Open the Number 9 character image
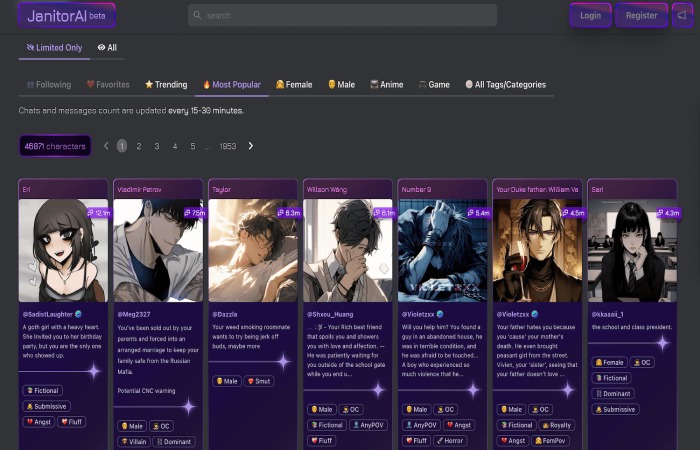This screenshot has width=700, height=450. [x=442, y=250]
